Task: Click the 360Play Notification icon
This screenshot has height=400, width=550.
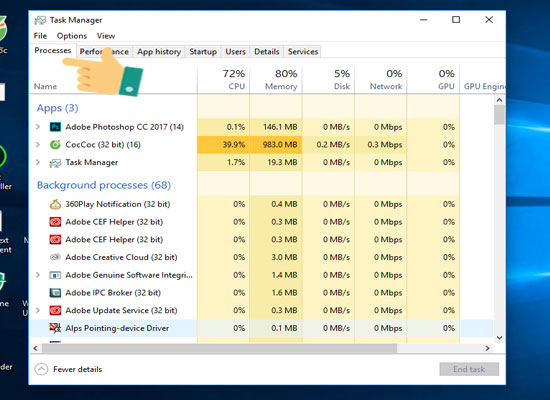Action: (x=55, y=204)
